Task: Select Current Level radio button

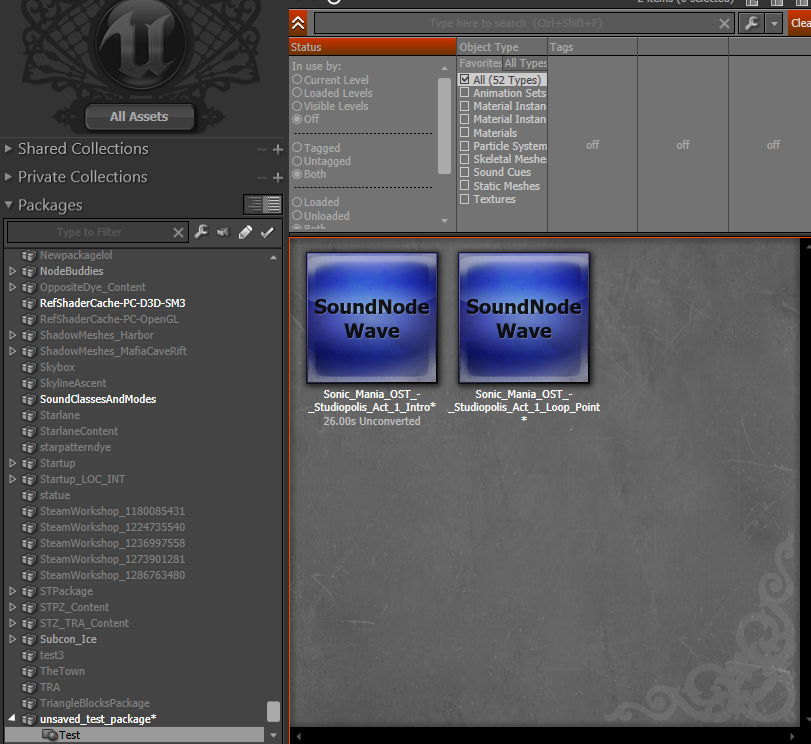Action: 297,80
